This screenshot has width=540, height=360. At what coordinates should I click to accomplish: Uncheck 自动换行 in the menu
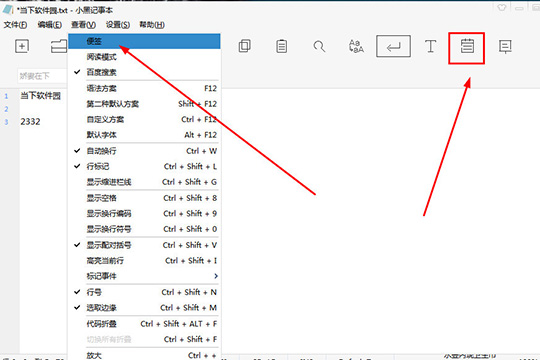(x=144, y=151)
